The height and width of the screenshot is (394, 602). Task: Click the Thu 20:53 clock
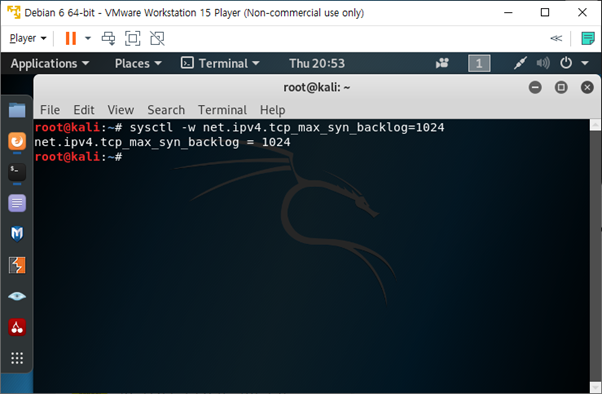coord(317,63)
